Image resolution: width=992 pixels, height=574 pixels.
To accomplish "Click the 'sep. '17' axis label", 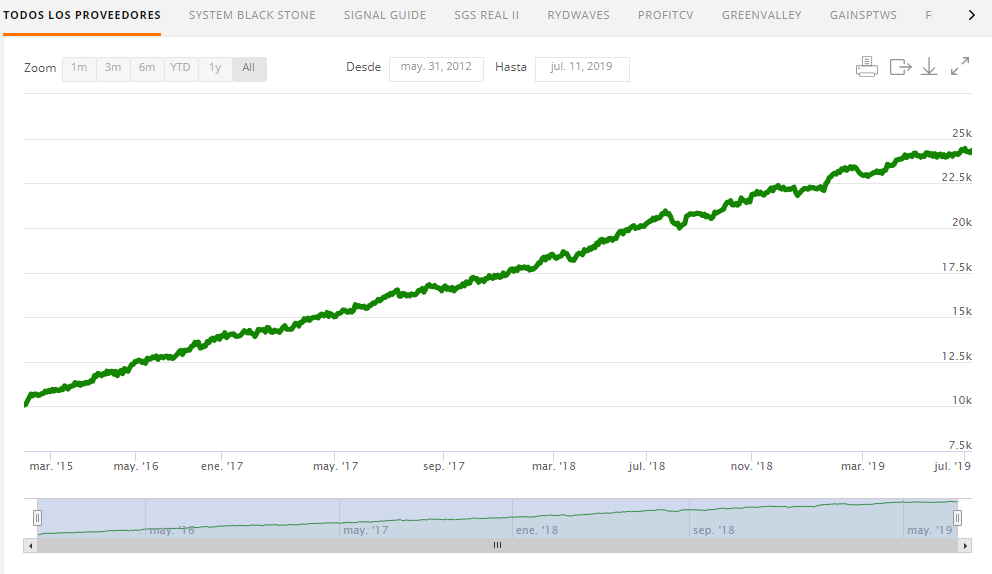I will (x=443, y=466).
